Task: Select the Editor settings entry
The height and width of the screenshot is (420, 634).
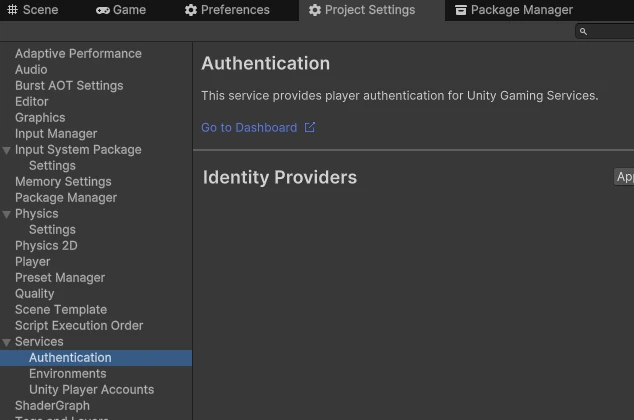Action: [32, 101]
